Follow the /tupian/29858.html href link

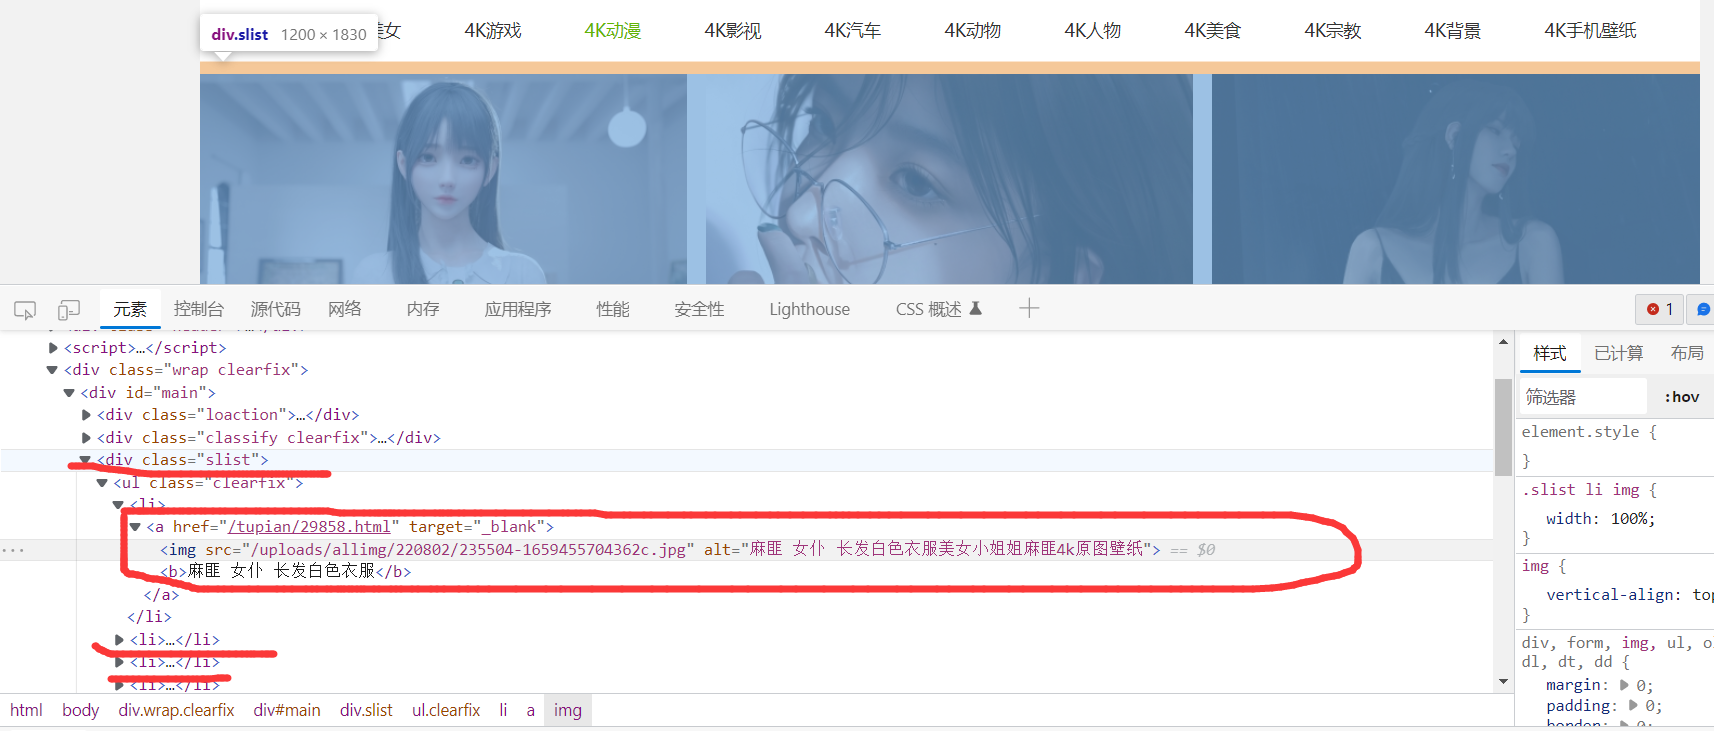[309, 527]
